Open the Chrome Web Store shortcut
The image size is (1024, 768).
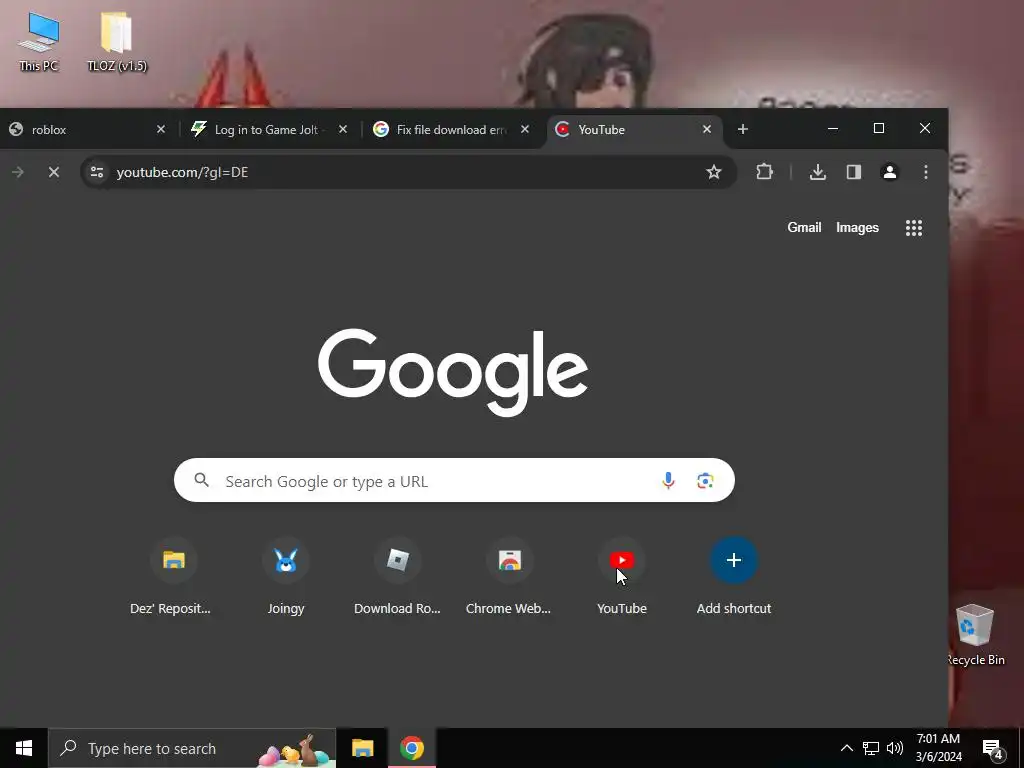click(x=509, y=576)
